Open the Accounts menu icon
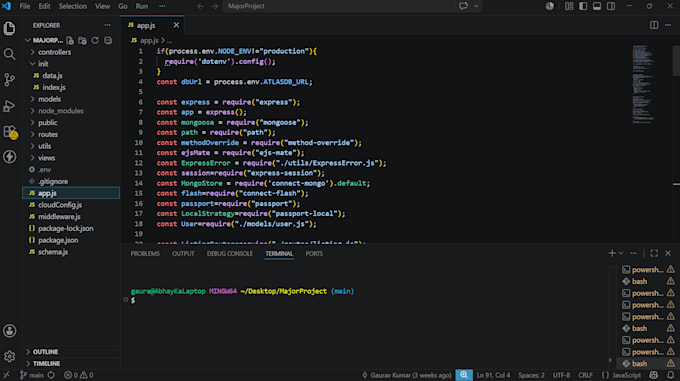This screenshot has height=381, width=680. [9, 331]
